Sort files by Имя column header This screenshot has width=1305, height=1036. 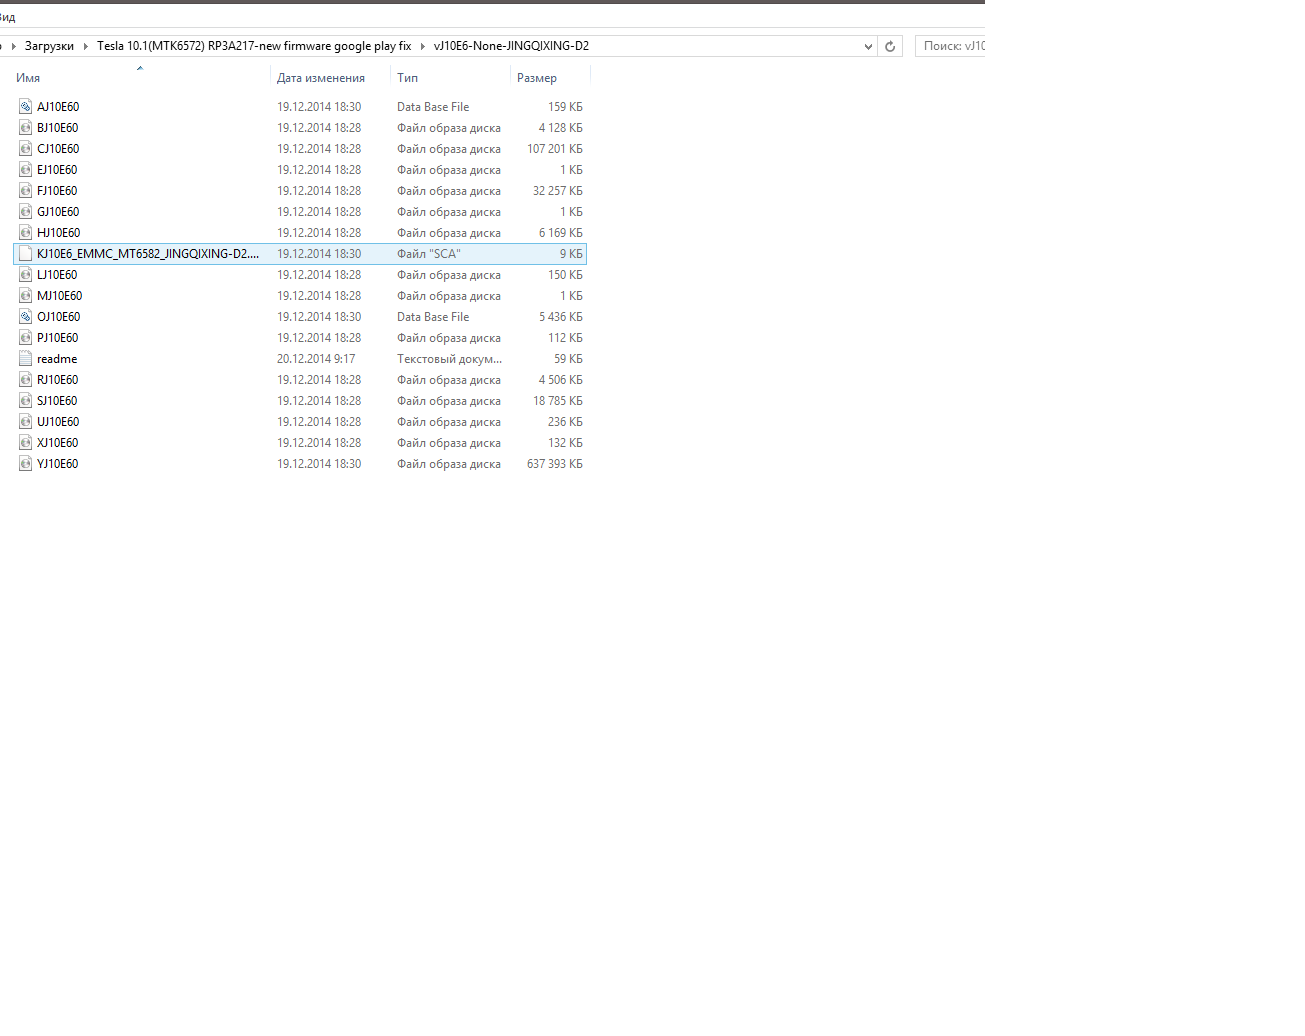click(x=28, y=78)
